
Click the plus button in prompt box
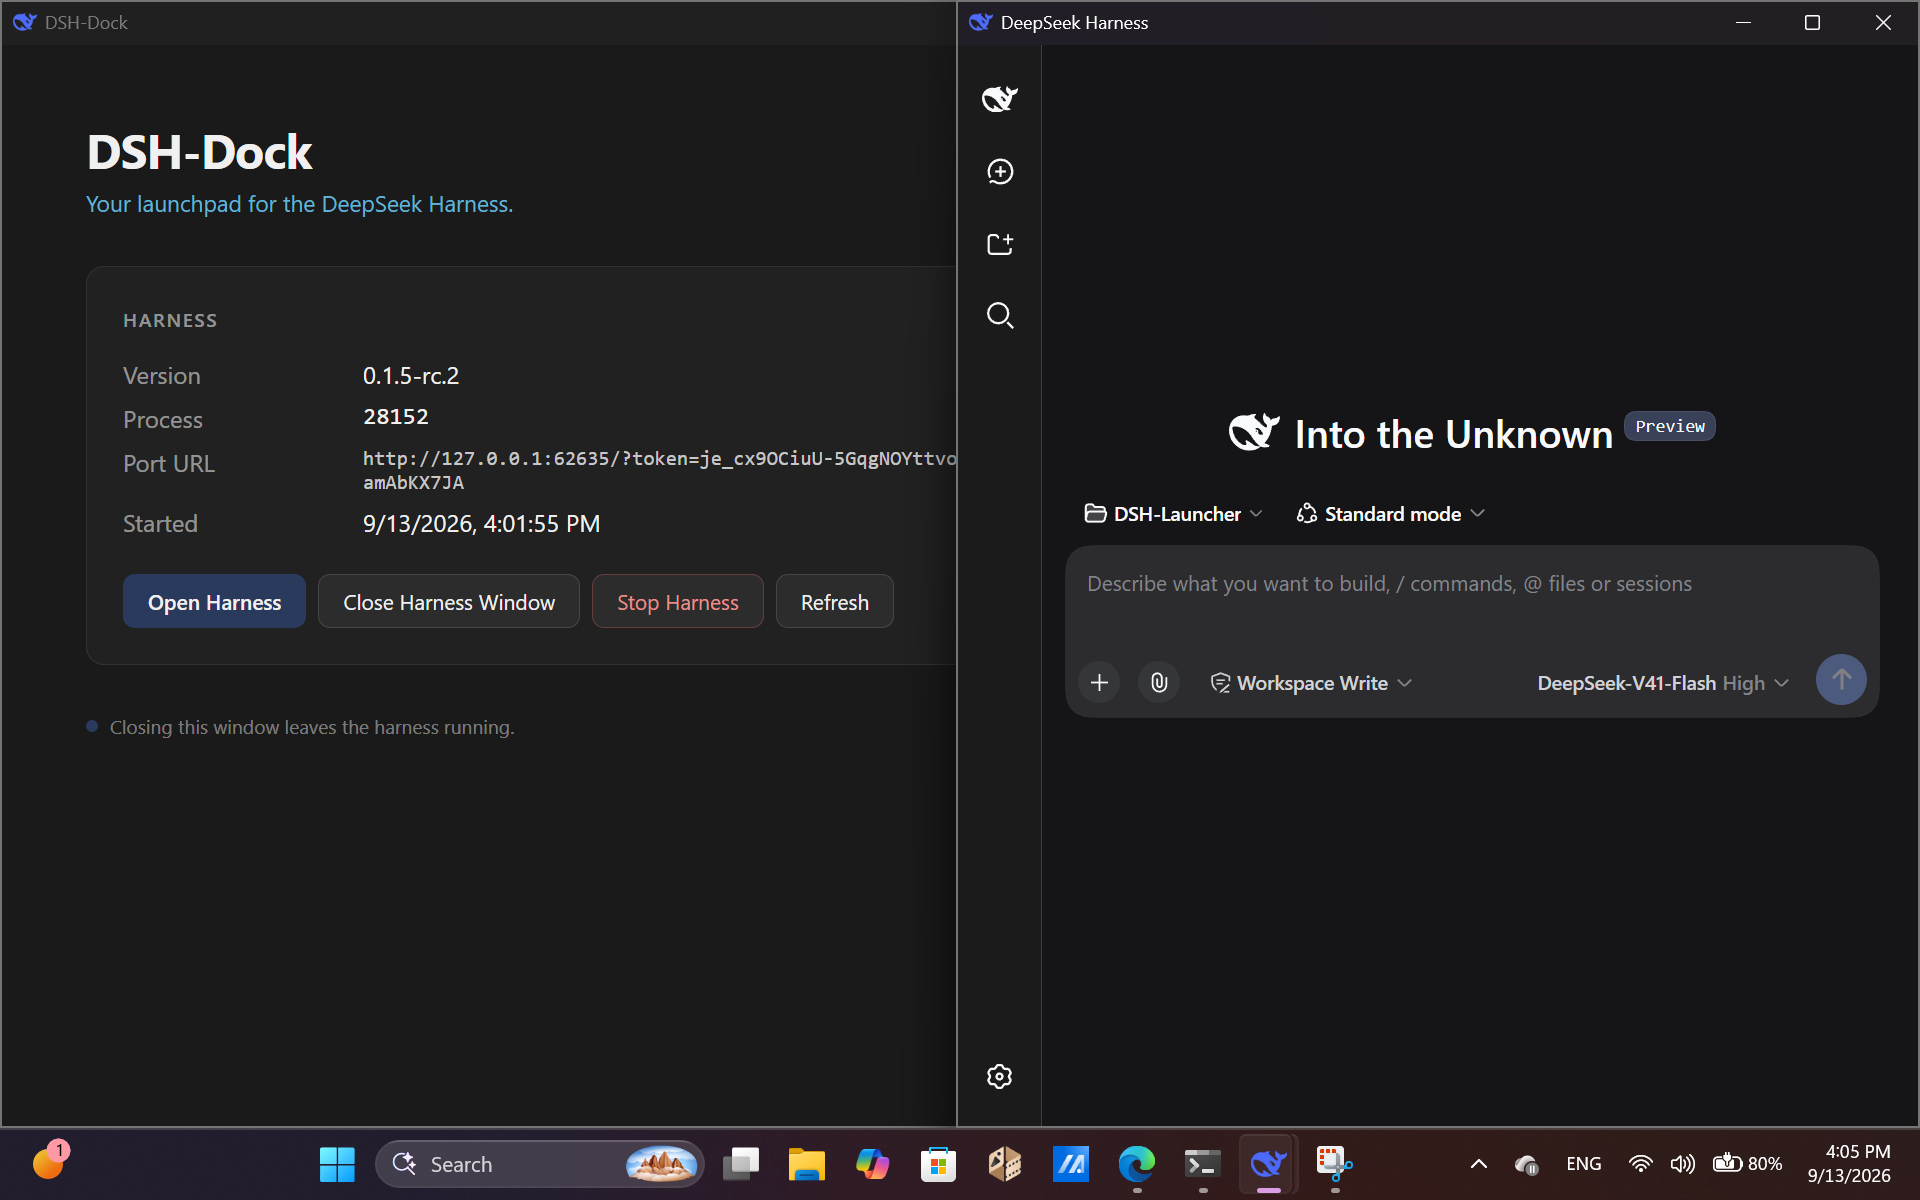(x=1099, y=682)
